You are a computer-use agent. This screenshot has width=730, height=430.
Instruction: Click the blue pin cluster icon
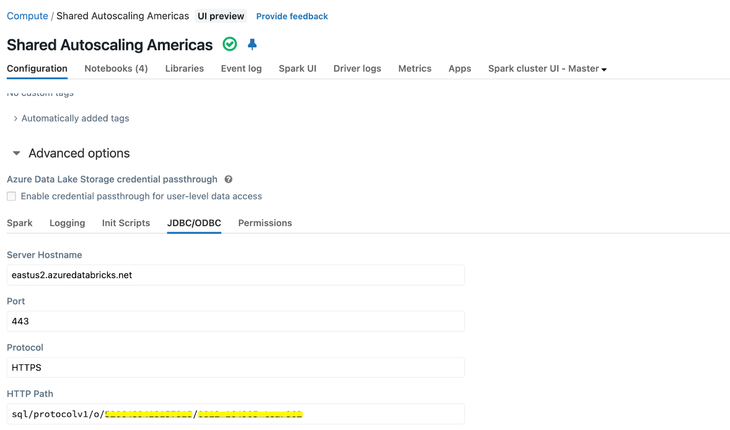(252, 44)
